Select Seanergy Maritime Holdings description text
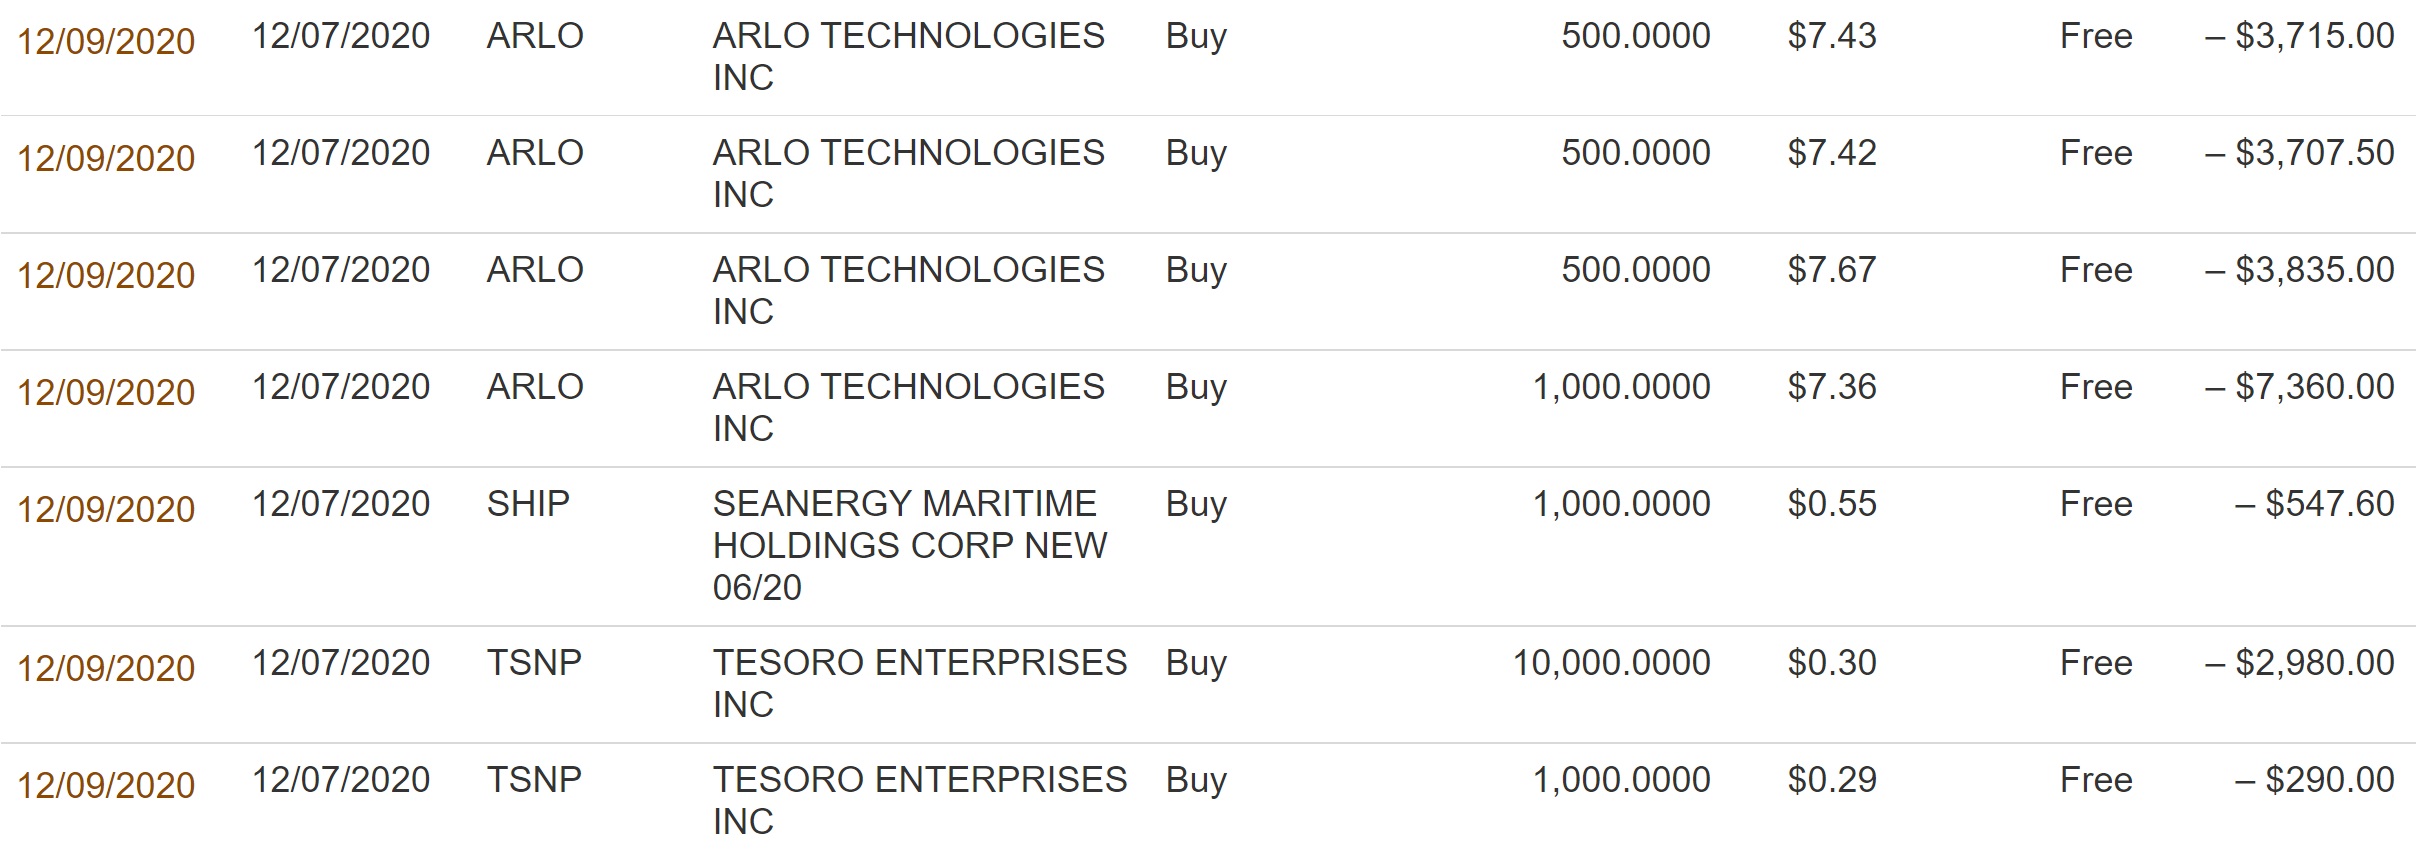 click(x=910, y=545)
